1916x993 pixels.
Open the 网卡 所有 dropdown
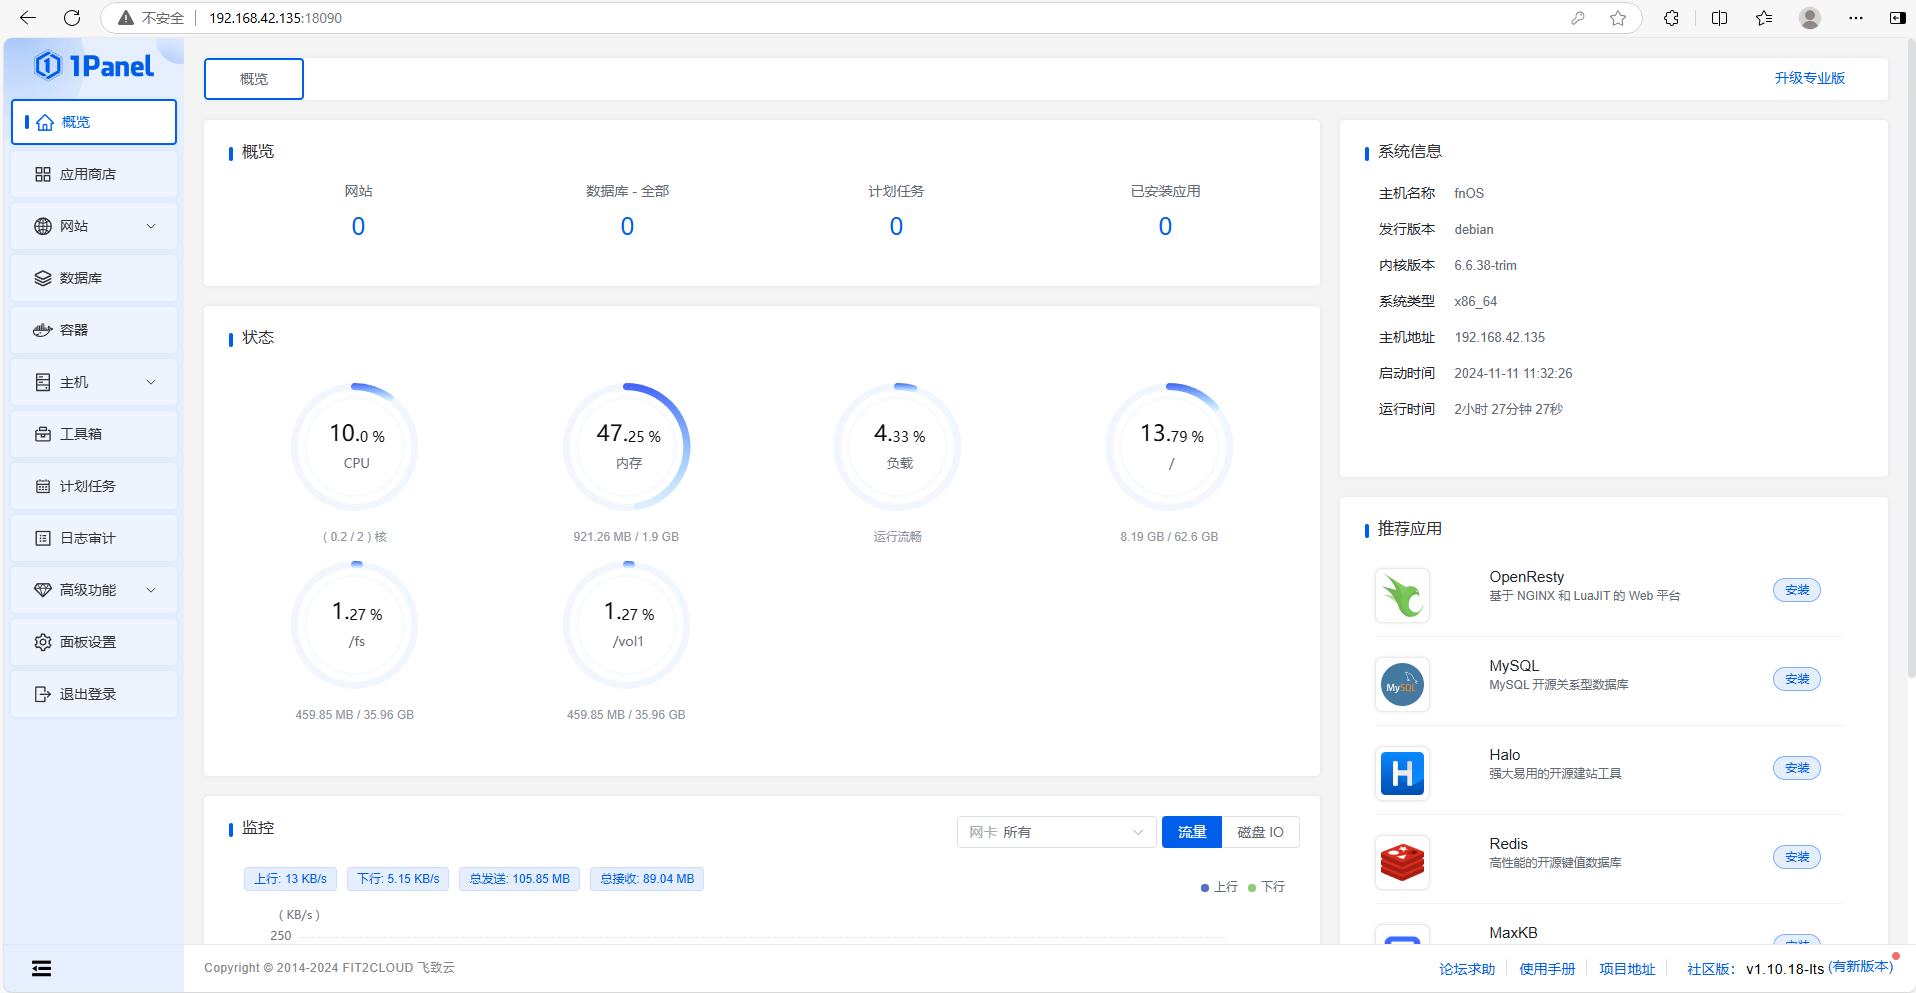pos(1057,832)
